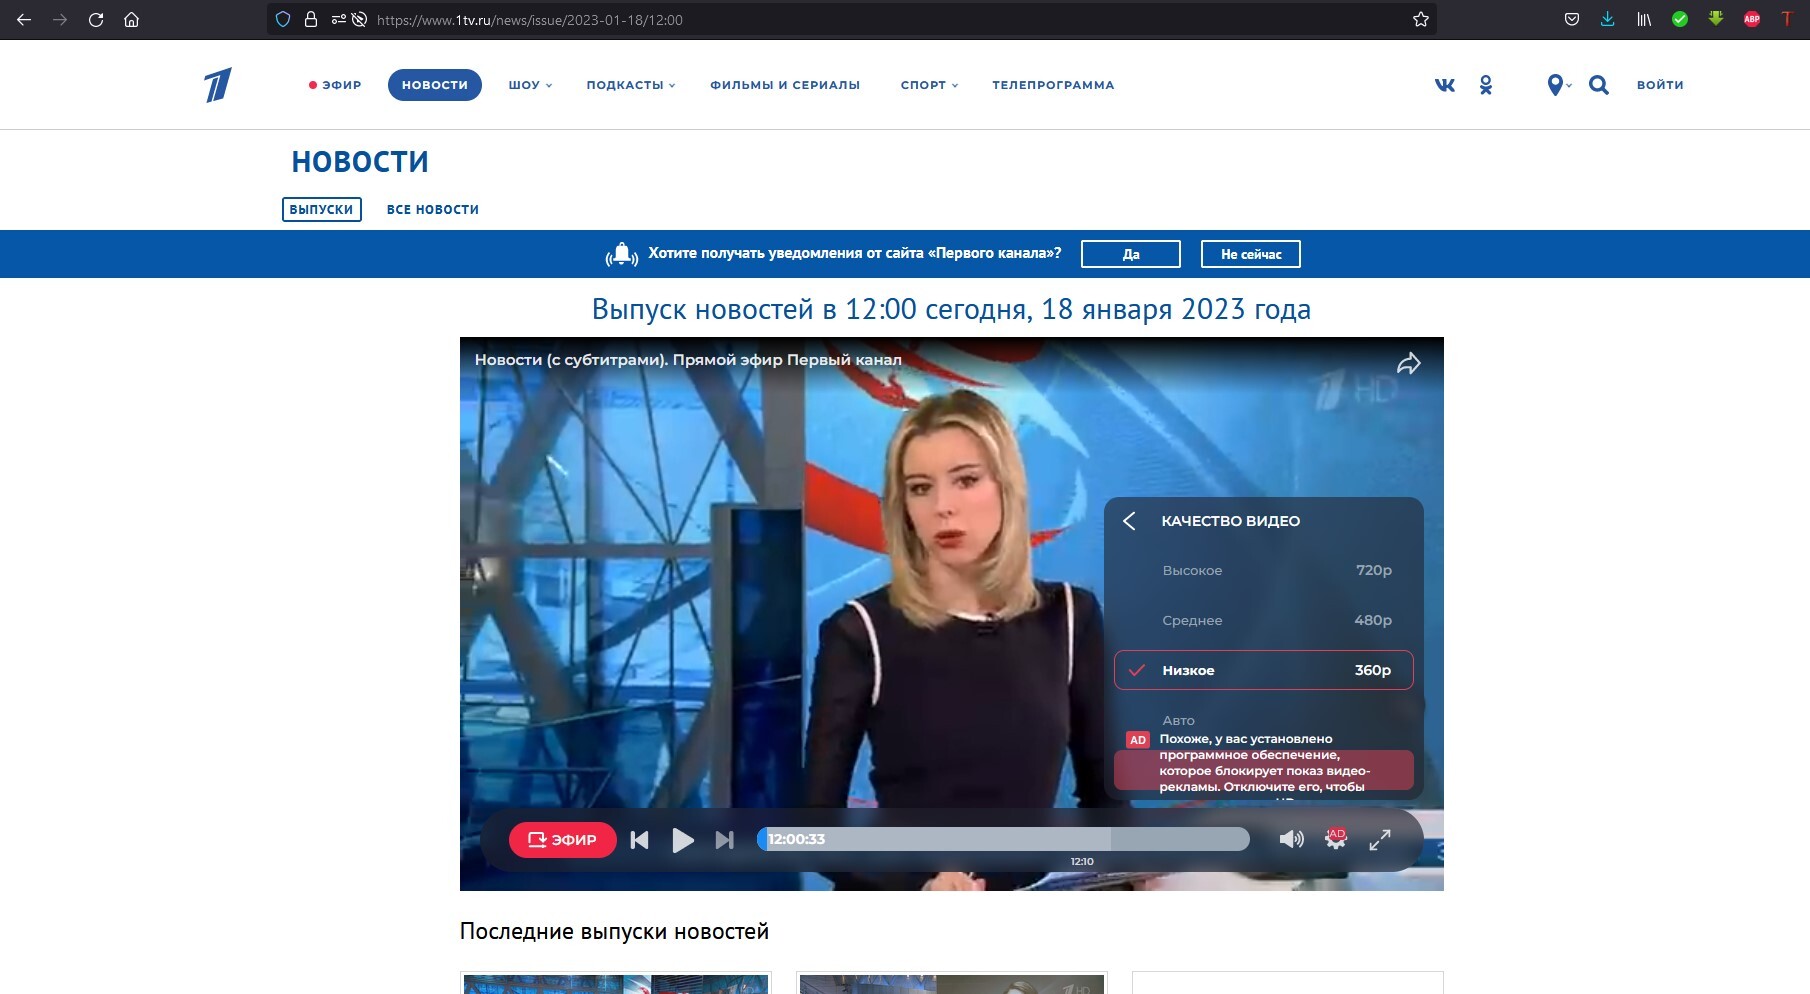Click the ad blocker warning message
The width and height of the screenshot is (1810, 994).
pyautogui.click(x=1264, y=764)
